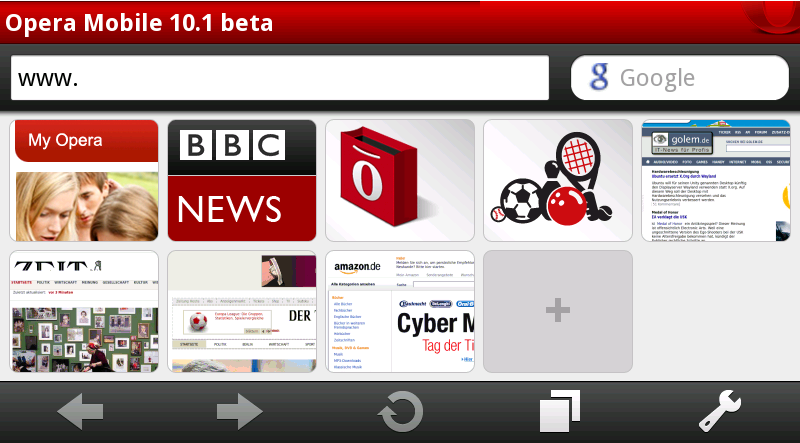The height and width of the screenshot is (443, 800).
Task: Open the Zeit newspaper speed dial
Action: tap(84, 311)
